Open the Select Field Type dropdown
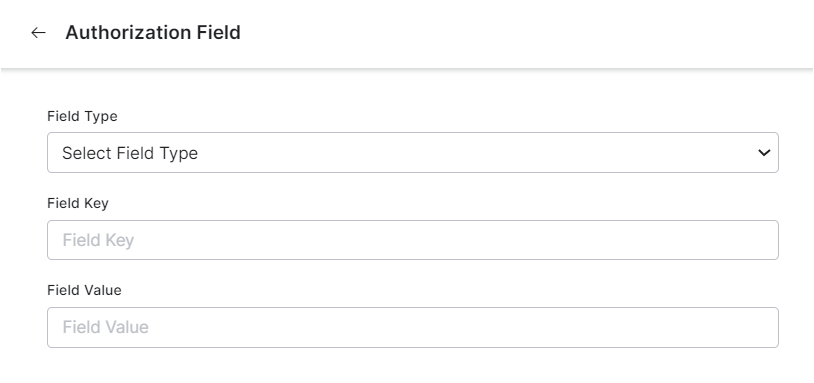 (413, 153)
